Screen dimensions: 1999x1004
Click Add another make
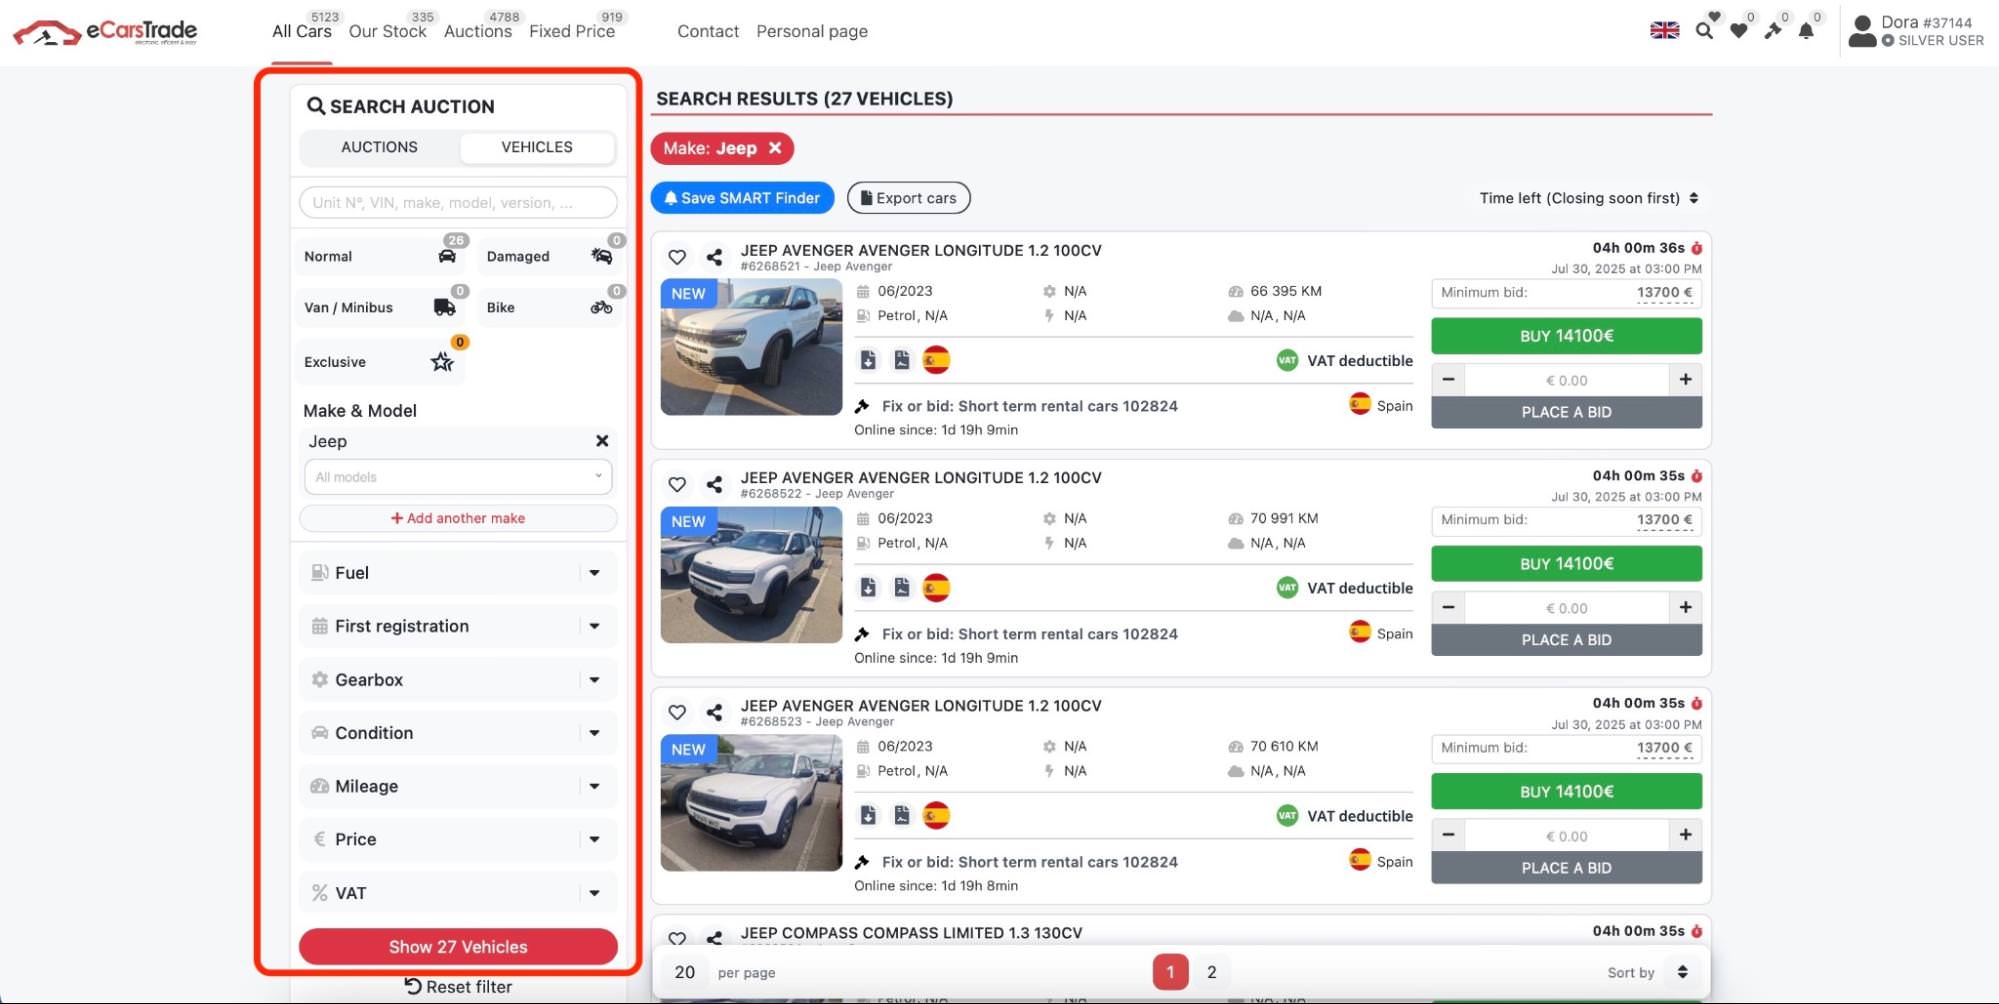458,518
